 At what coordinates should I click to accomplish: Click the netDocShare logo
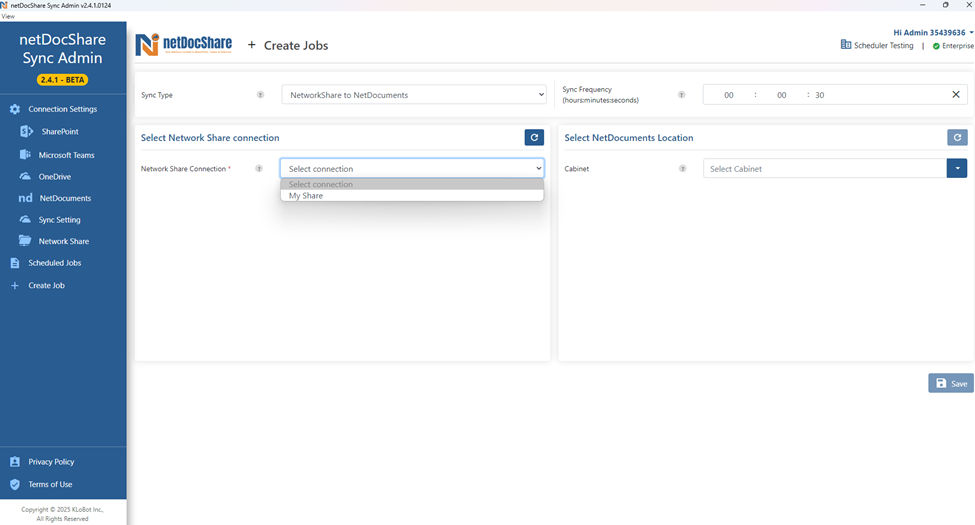point(184,45)
